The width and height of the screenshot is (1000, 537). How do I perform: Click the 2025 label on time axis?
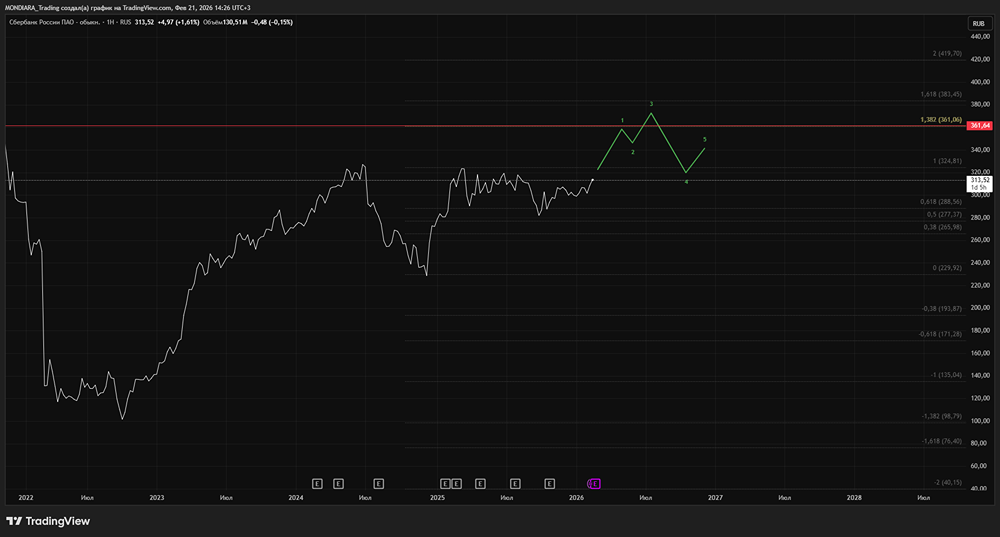coord(438,497)
